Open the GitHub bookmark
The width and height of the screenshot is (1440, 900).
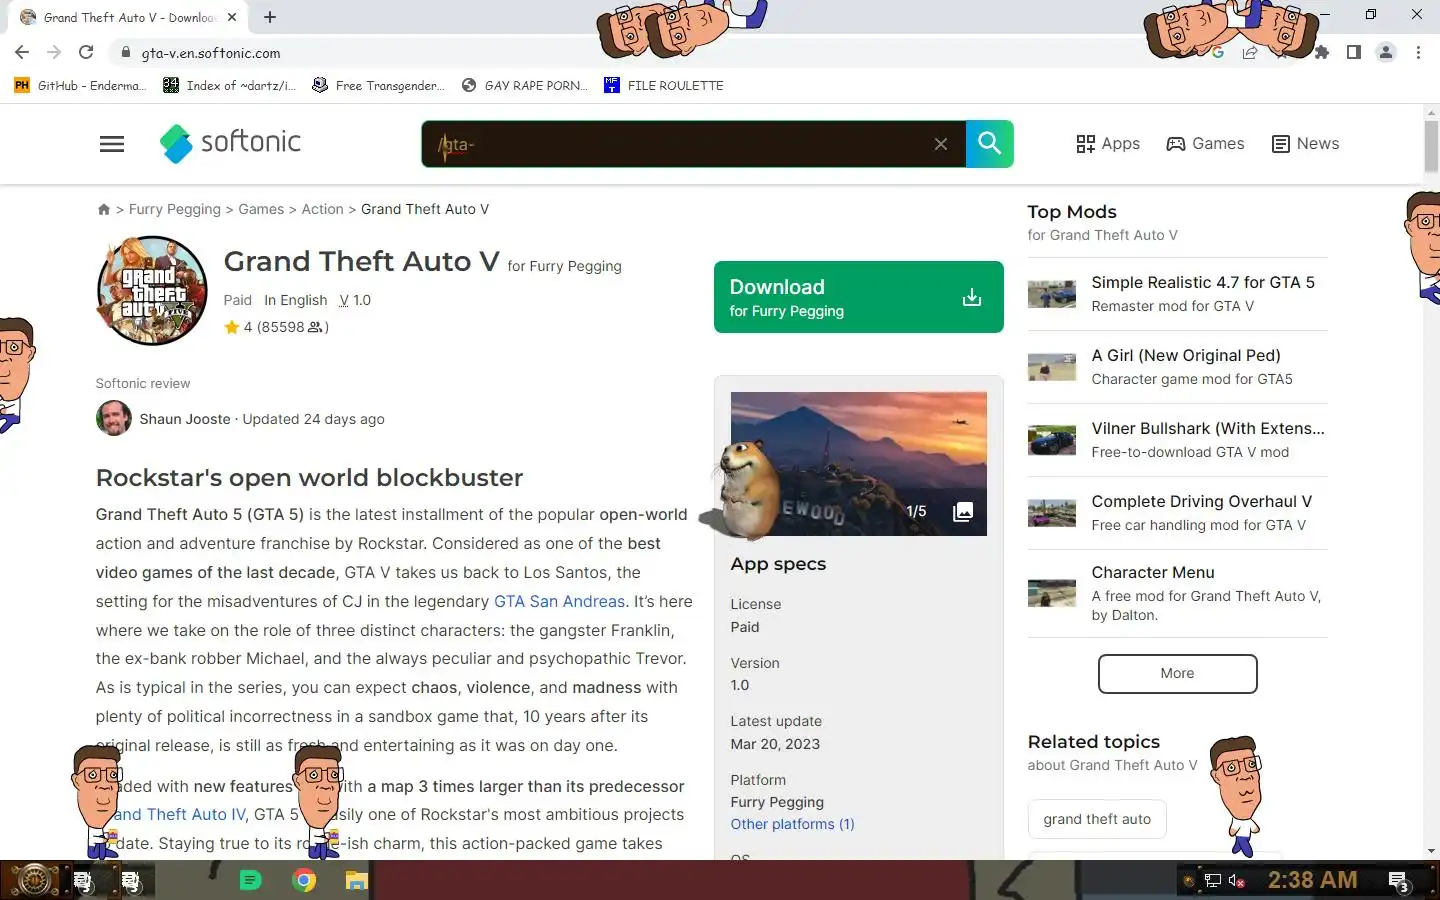tap(80, 86)
